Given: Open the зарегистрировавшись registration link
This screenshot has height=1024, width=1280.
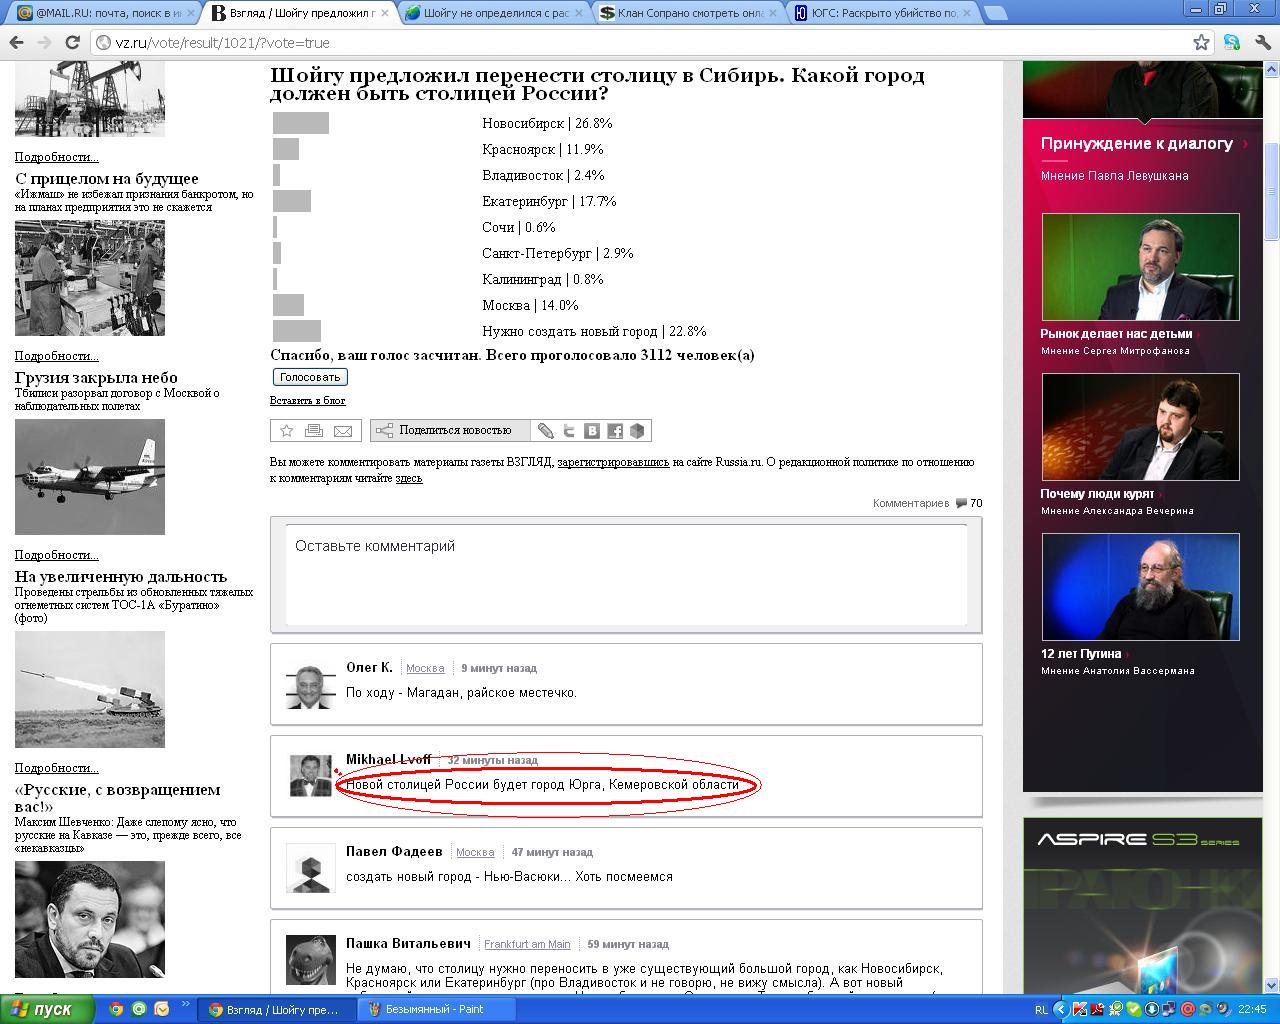Looking at the screenshot, I should click(x=613, y=462).
